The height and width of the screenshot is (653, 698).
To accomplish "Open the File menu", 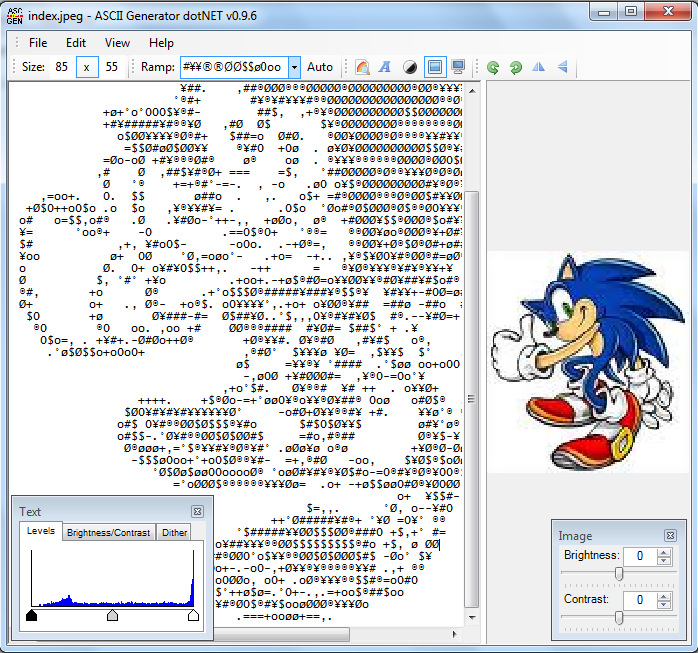I will [x=38, y=43].
